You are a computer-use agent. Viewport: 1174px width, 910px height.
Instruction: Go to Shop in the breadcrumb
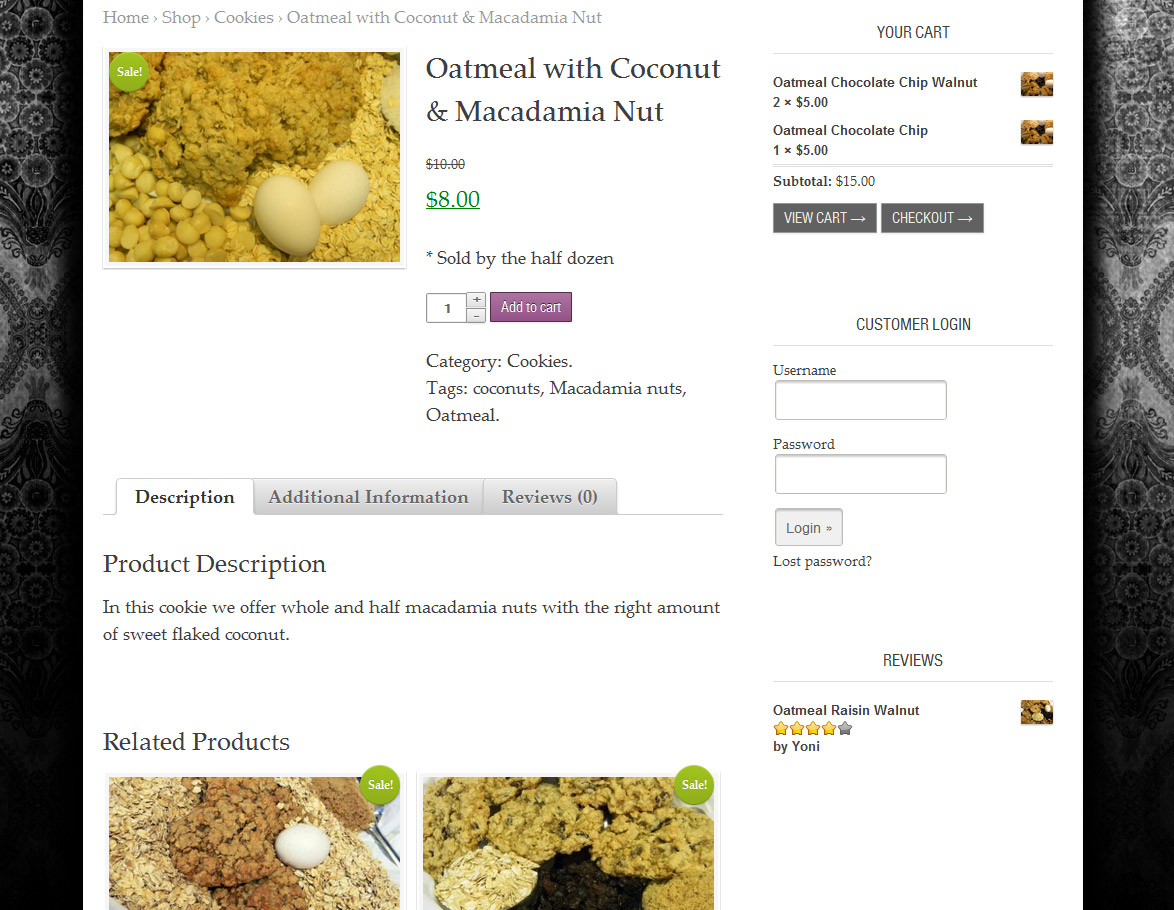coord(181,17)
